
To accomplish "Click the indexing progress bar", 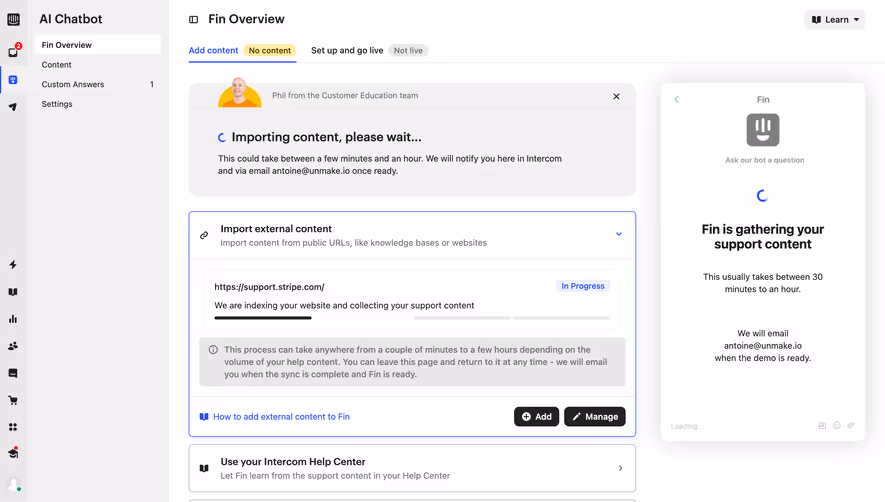I will pyautogui.click(x=412, y=318).
